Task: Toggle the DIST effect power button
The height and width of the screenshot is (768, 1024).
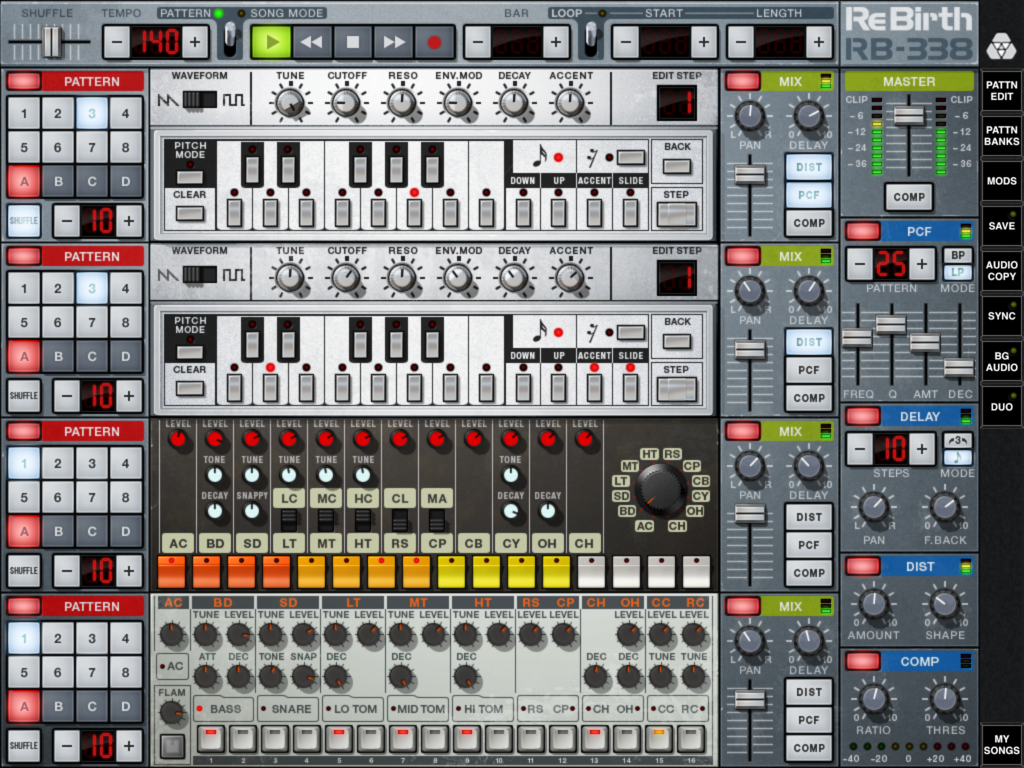Action: pos(862,566)
